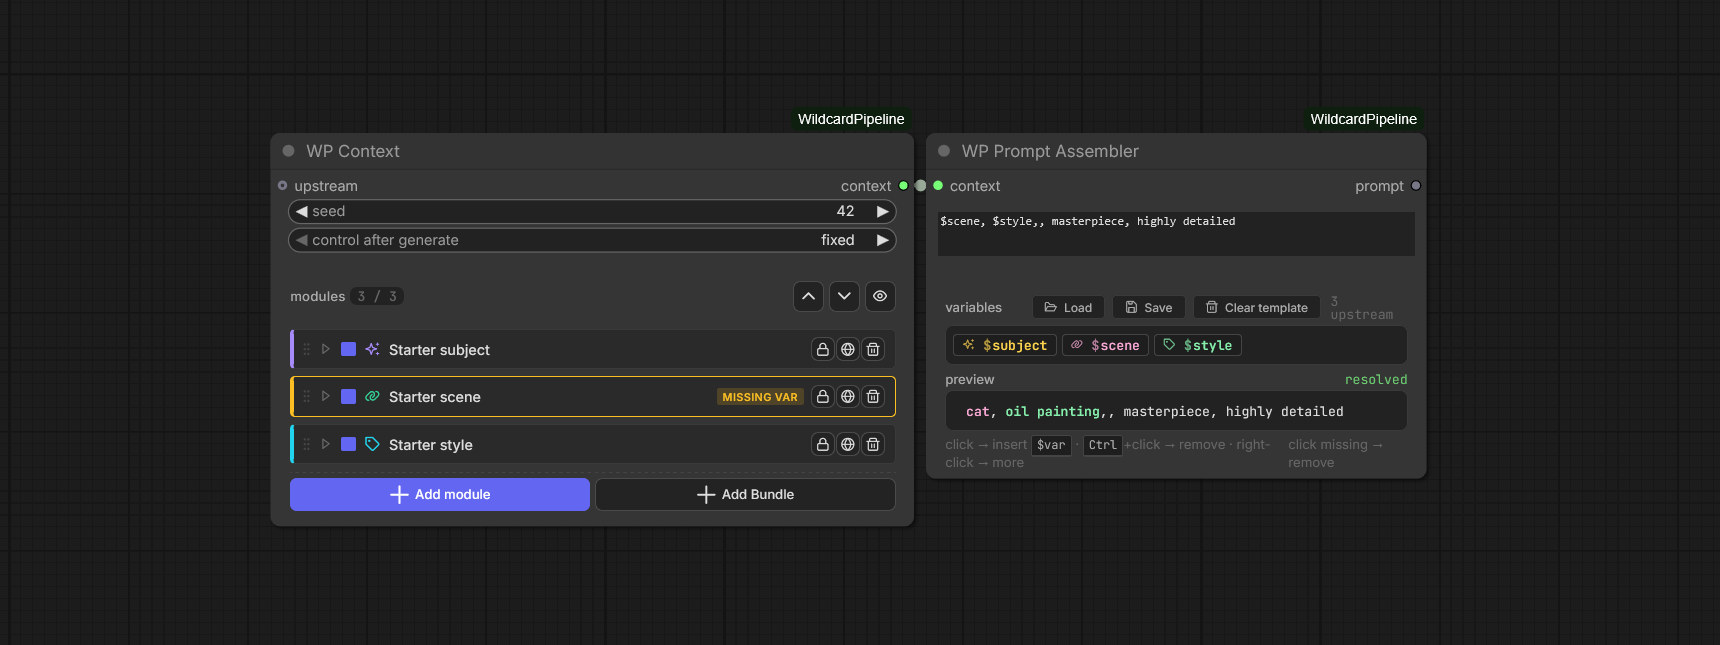Switch control after generate to next option
Image resolution: width=1720 pixels, height=645 pixels.
coord(883,240)
